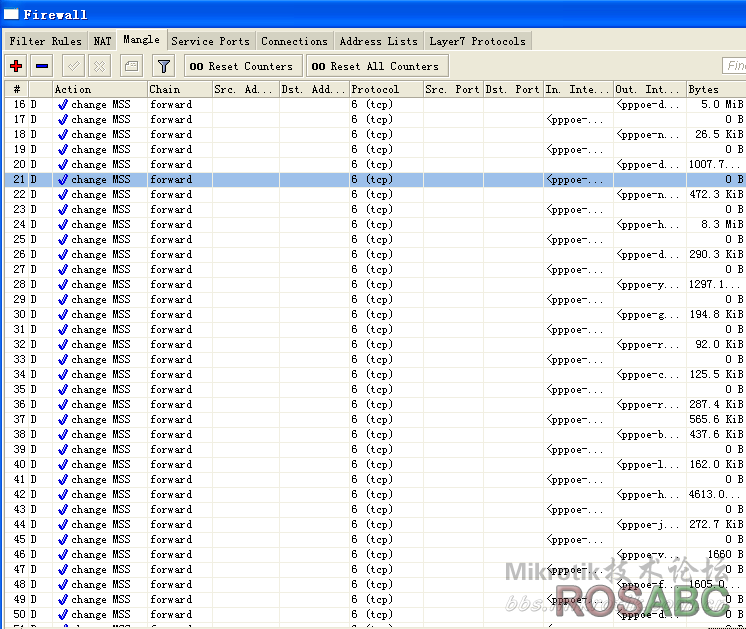The height and width of the screenshot is (629, 746).
Task: Click the change MSS icon in row 30
Action: (x=62, y=314)
